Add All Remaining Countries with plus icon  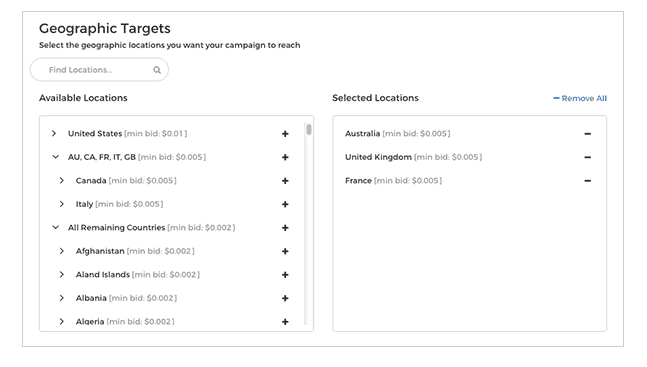pos(285,228)
